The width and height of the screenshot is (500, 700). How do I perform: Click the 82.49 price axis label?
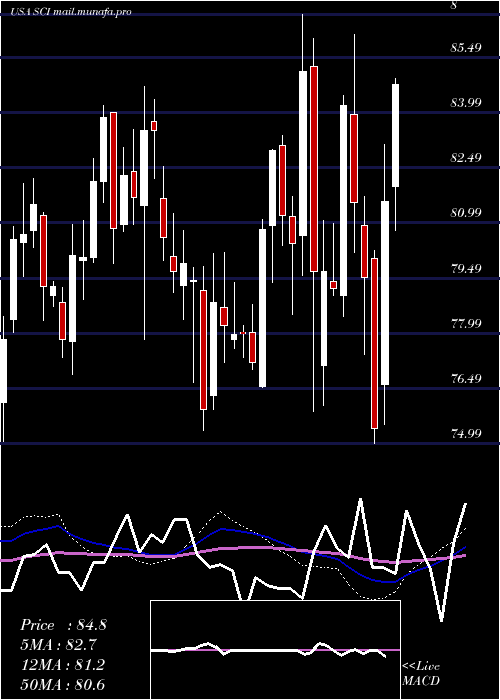pos(467,158)
